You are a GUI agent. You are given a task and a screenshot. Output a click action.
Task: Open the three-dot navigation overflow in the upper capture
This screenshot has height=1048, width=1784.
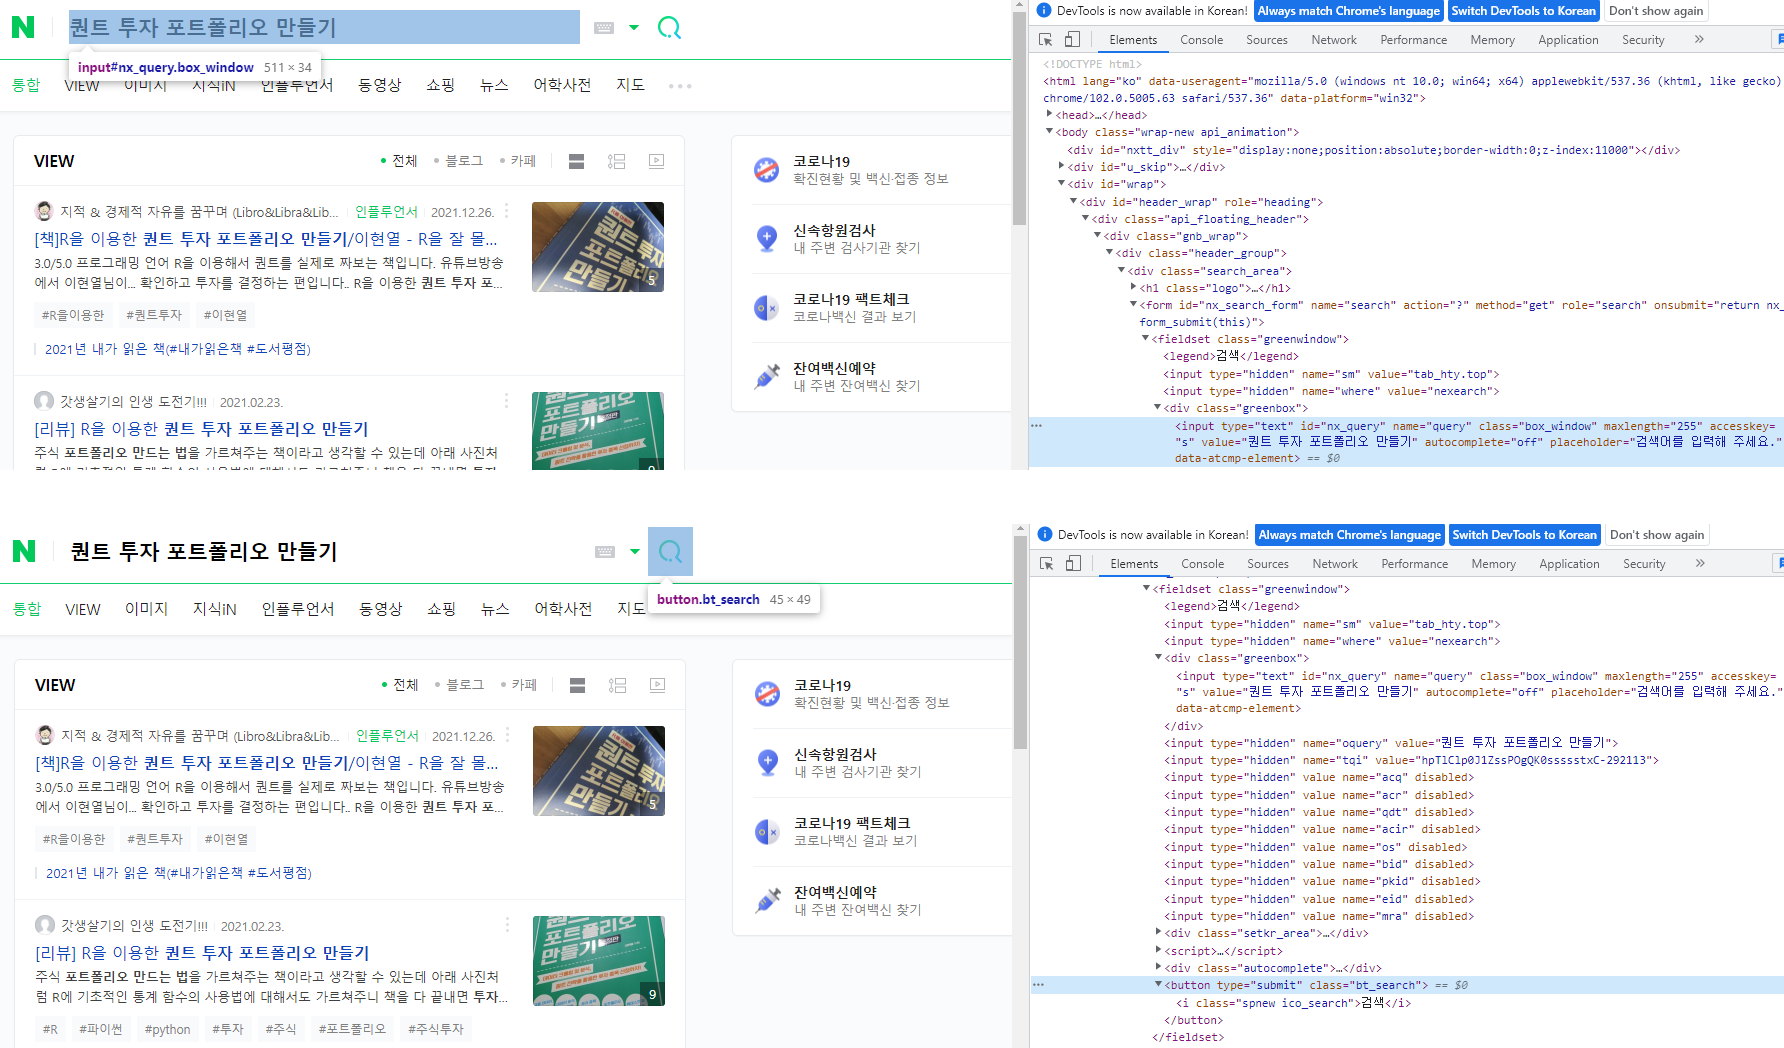(x=680, y=86)
